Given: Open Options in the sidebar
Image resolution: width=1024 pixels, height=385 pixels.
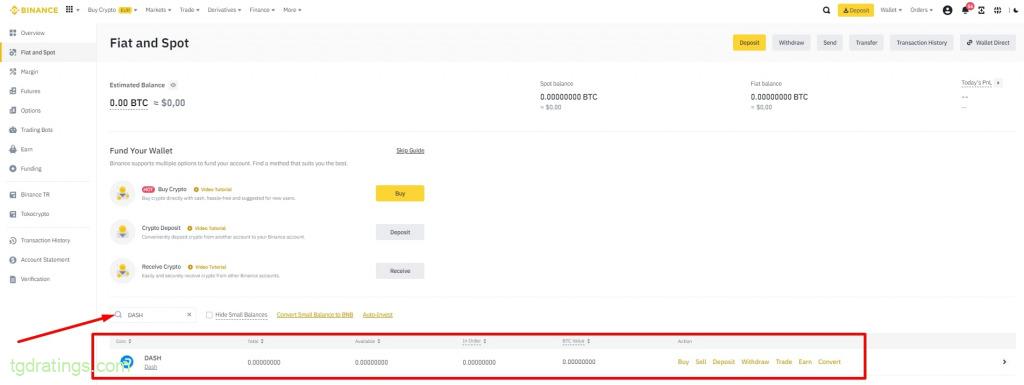Looking at the screenshot, I should tap(30, 110).
